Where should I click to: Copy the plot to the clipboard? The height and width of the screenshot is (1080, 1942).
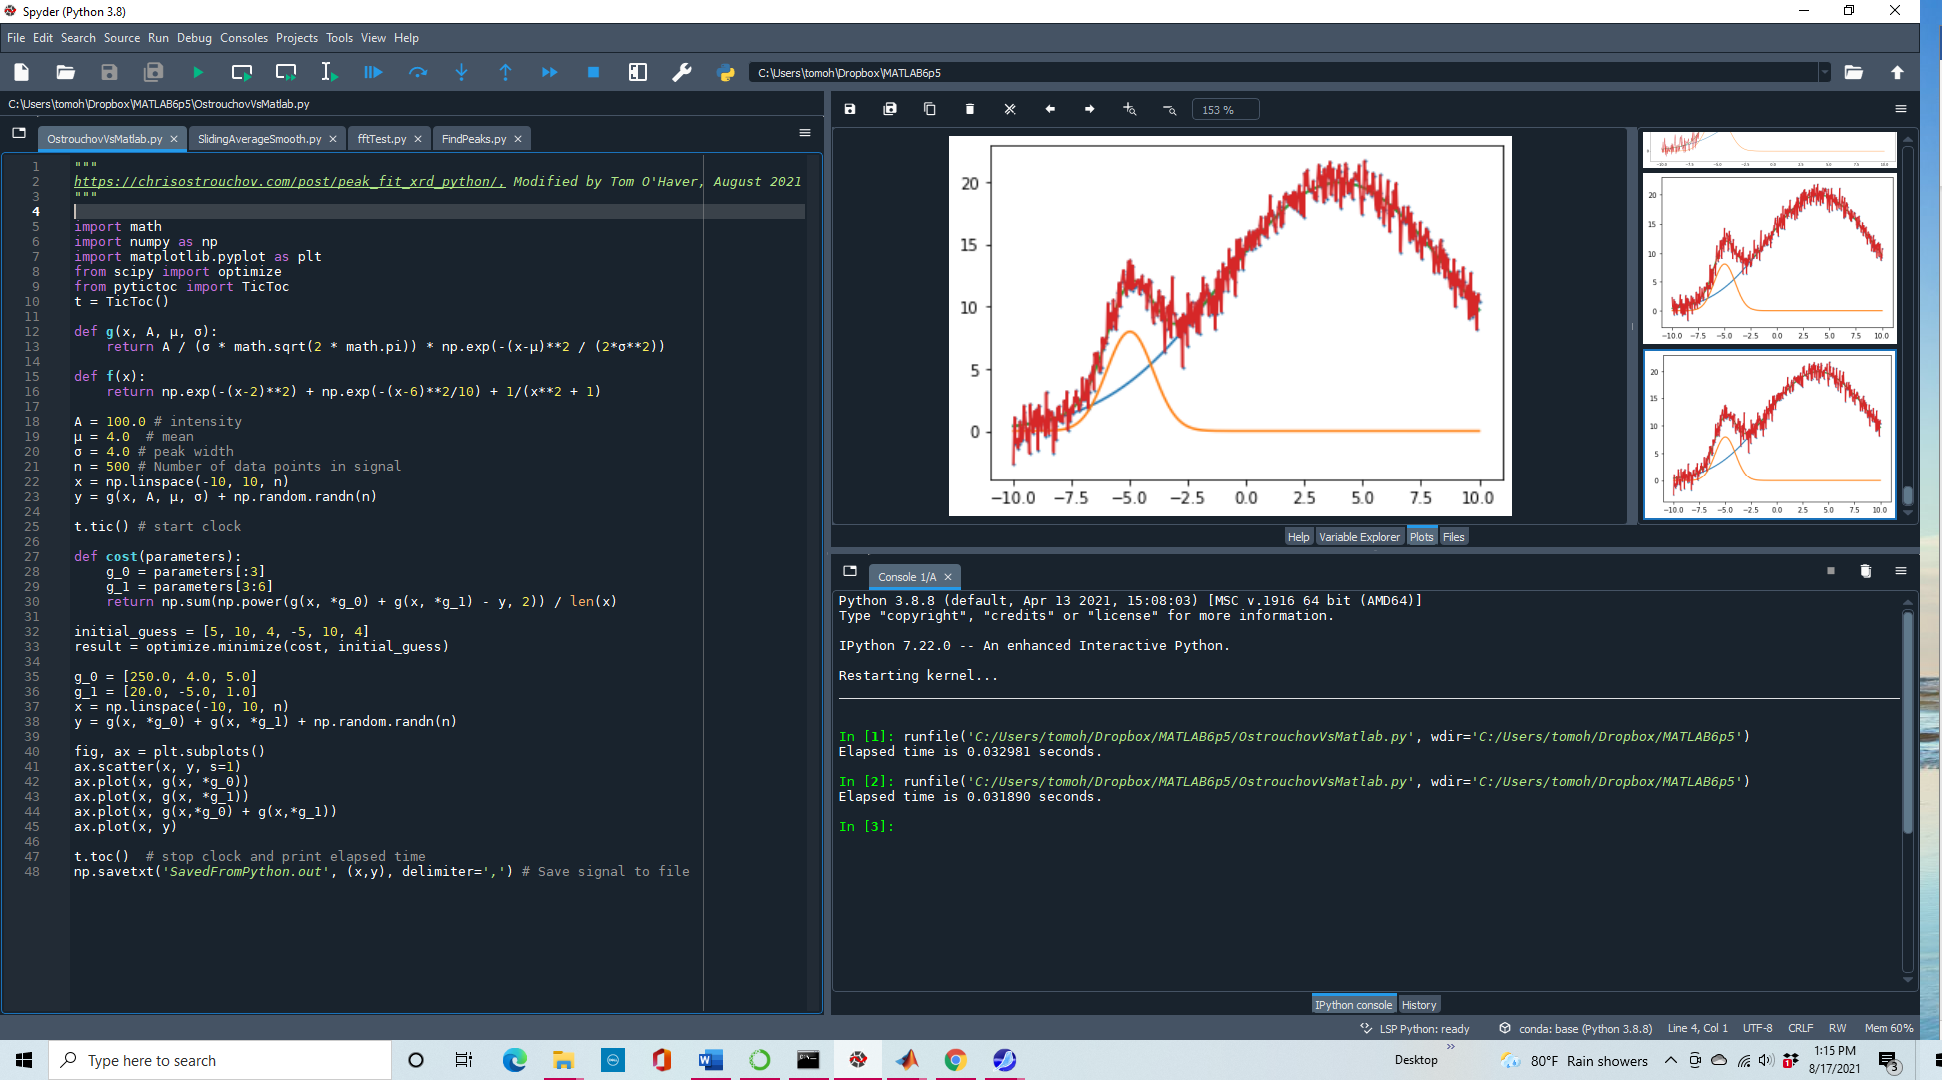coord(929,109)
